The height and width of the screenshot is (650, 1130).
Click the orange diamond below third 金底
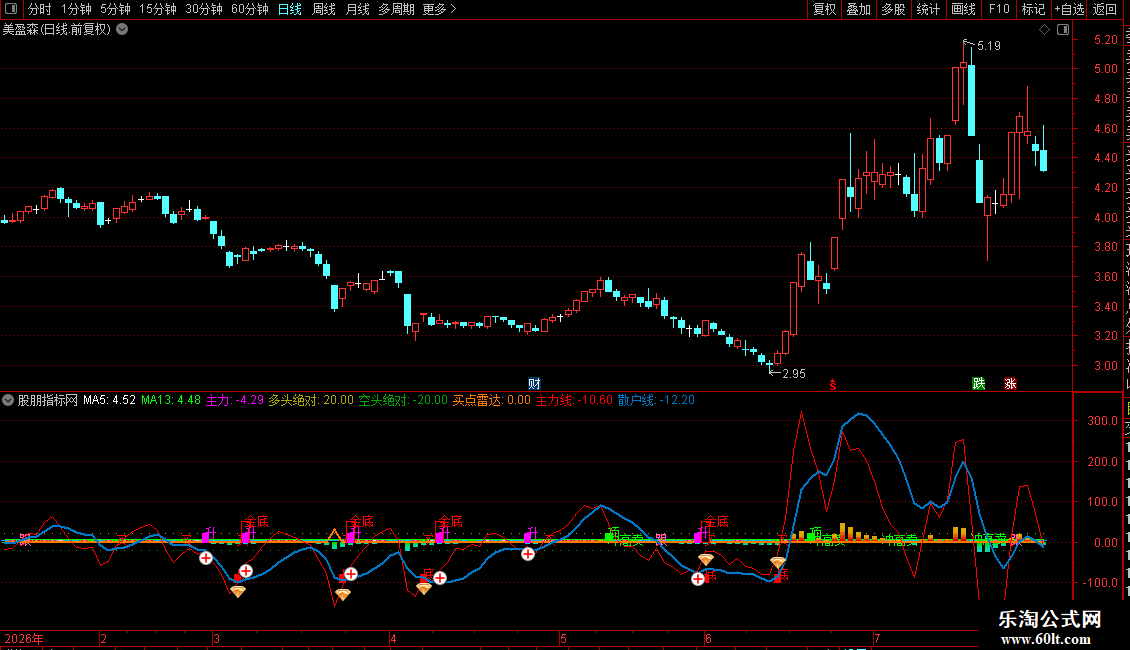coord(424,588)
